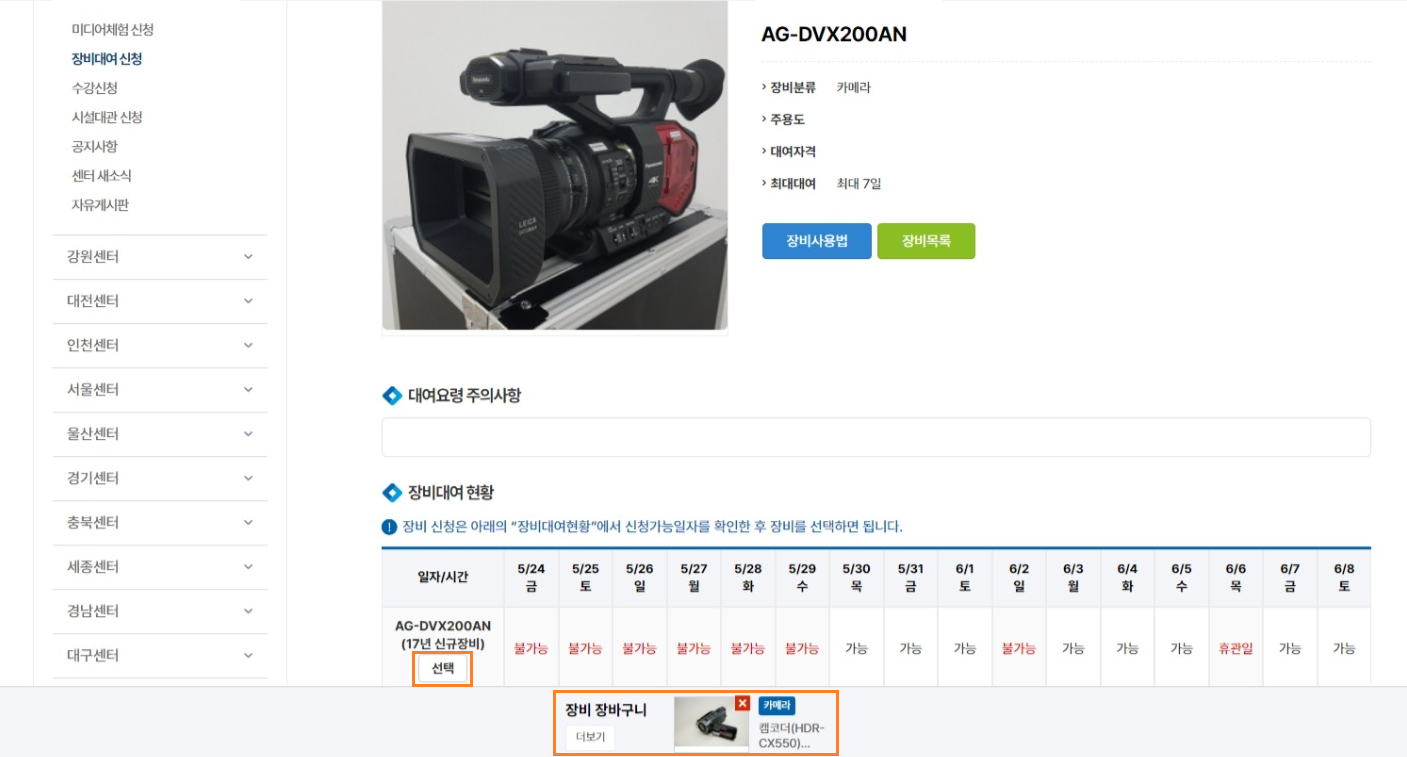The image size is (1407, 757).
Task: Click 불가능 cell under 5/26
Action: point(639,648)
